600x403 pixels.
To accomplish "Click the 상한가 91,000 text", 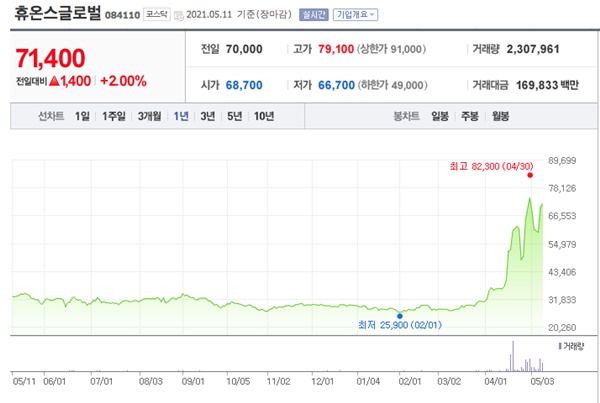I will tap(391, 49).
